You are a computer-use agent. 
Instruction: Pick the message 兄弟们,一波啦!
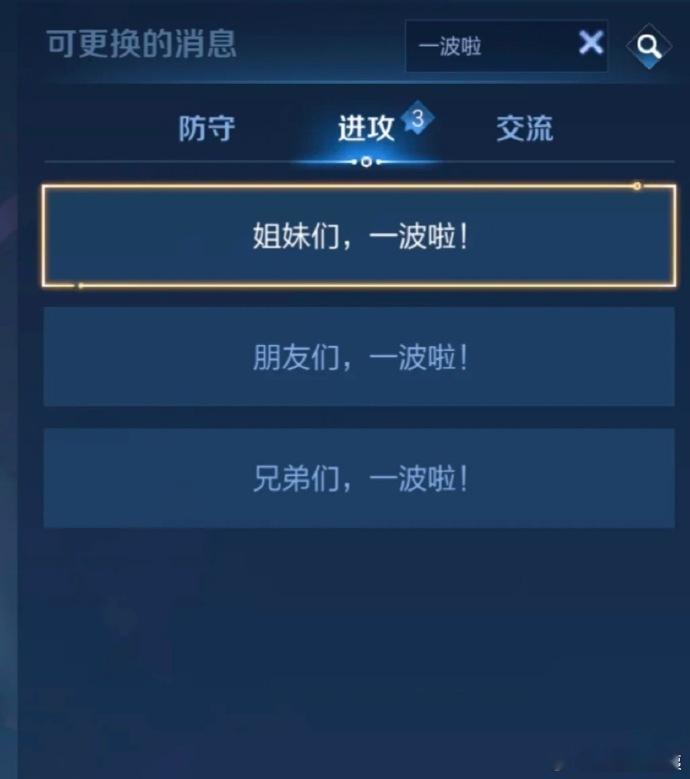(x=359, y=478)
